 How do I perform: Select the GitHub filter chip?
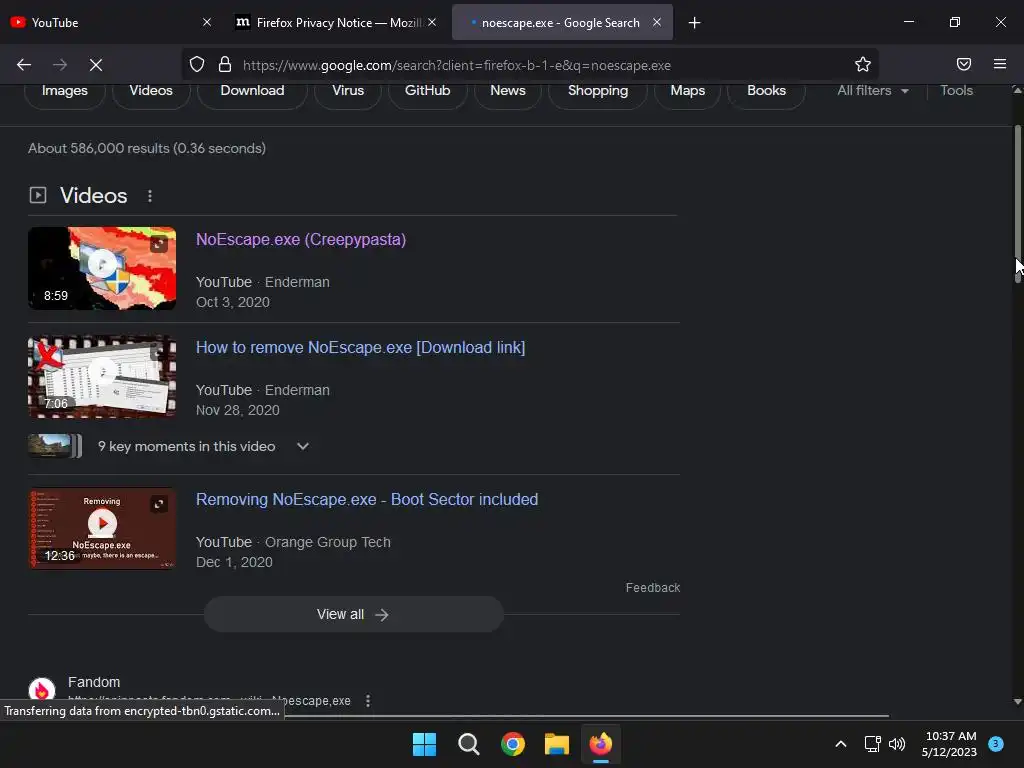pos(427,91)
